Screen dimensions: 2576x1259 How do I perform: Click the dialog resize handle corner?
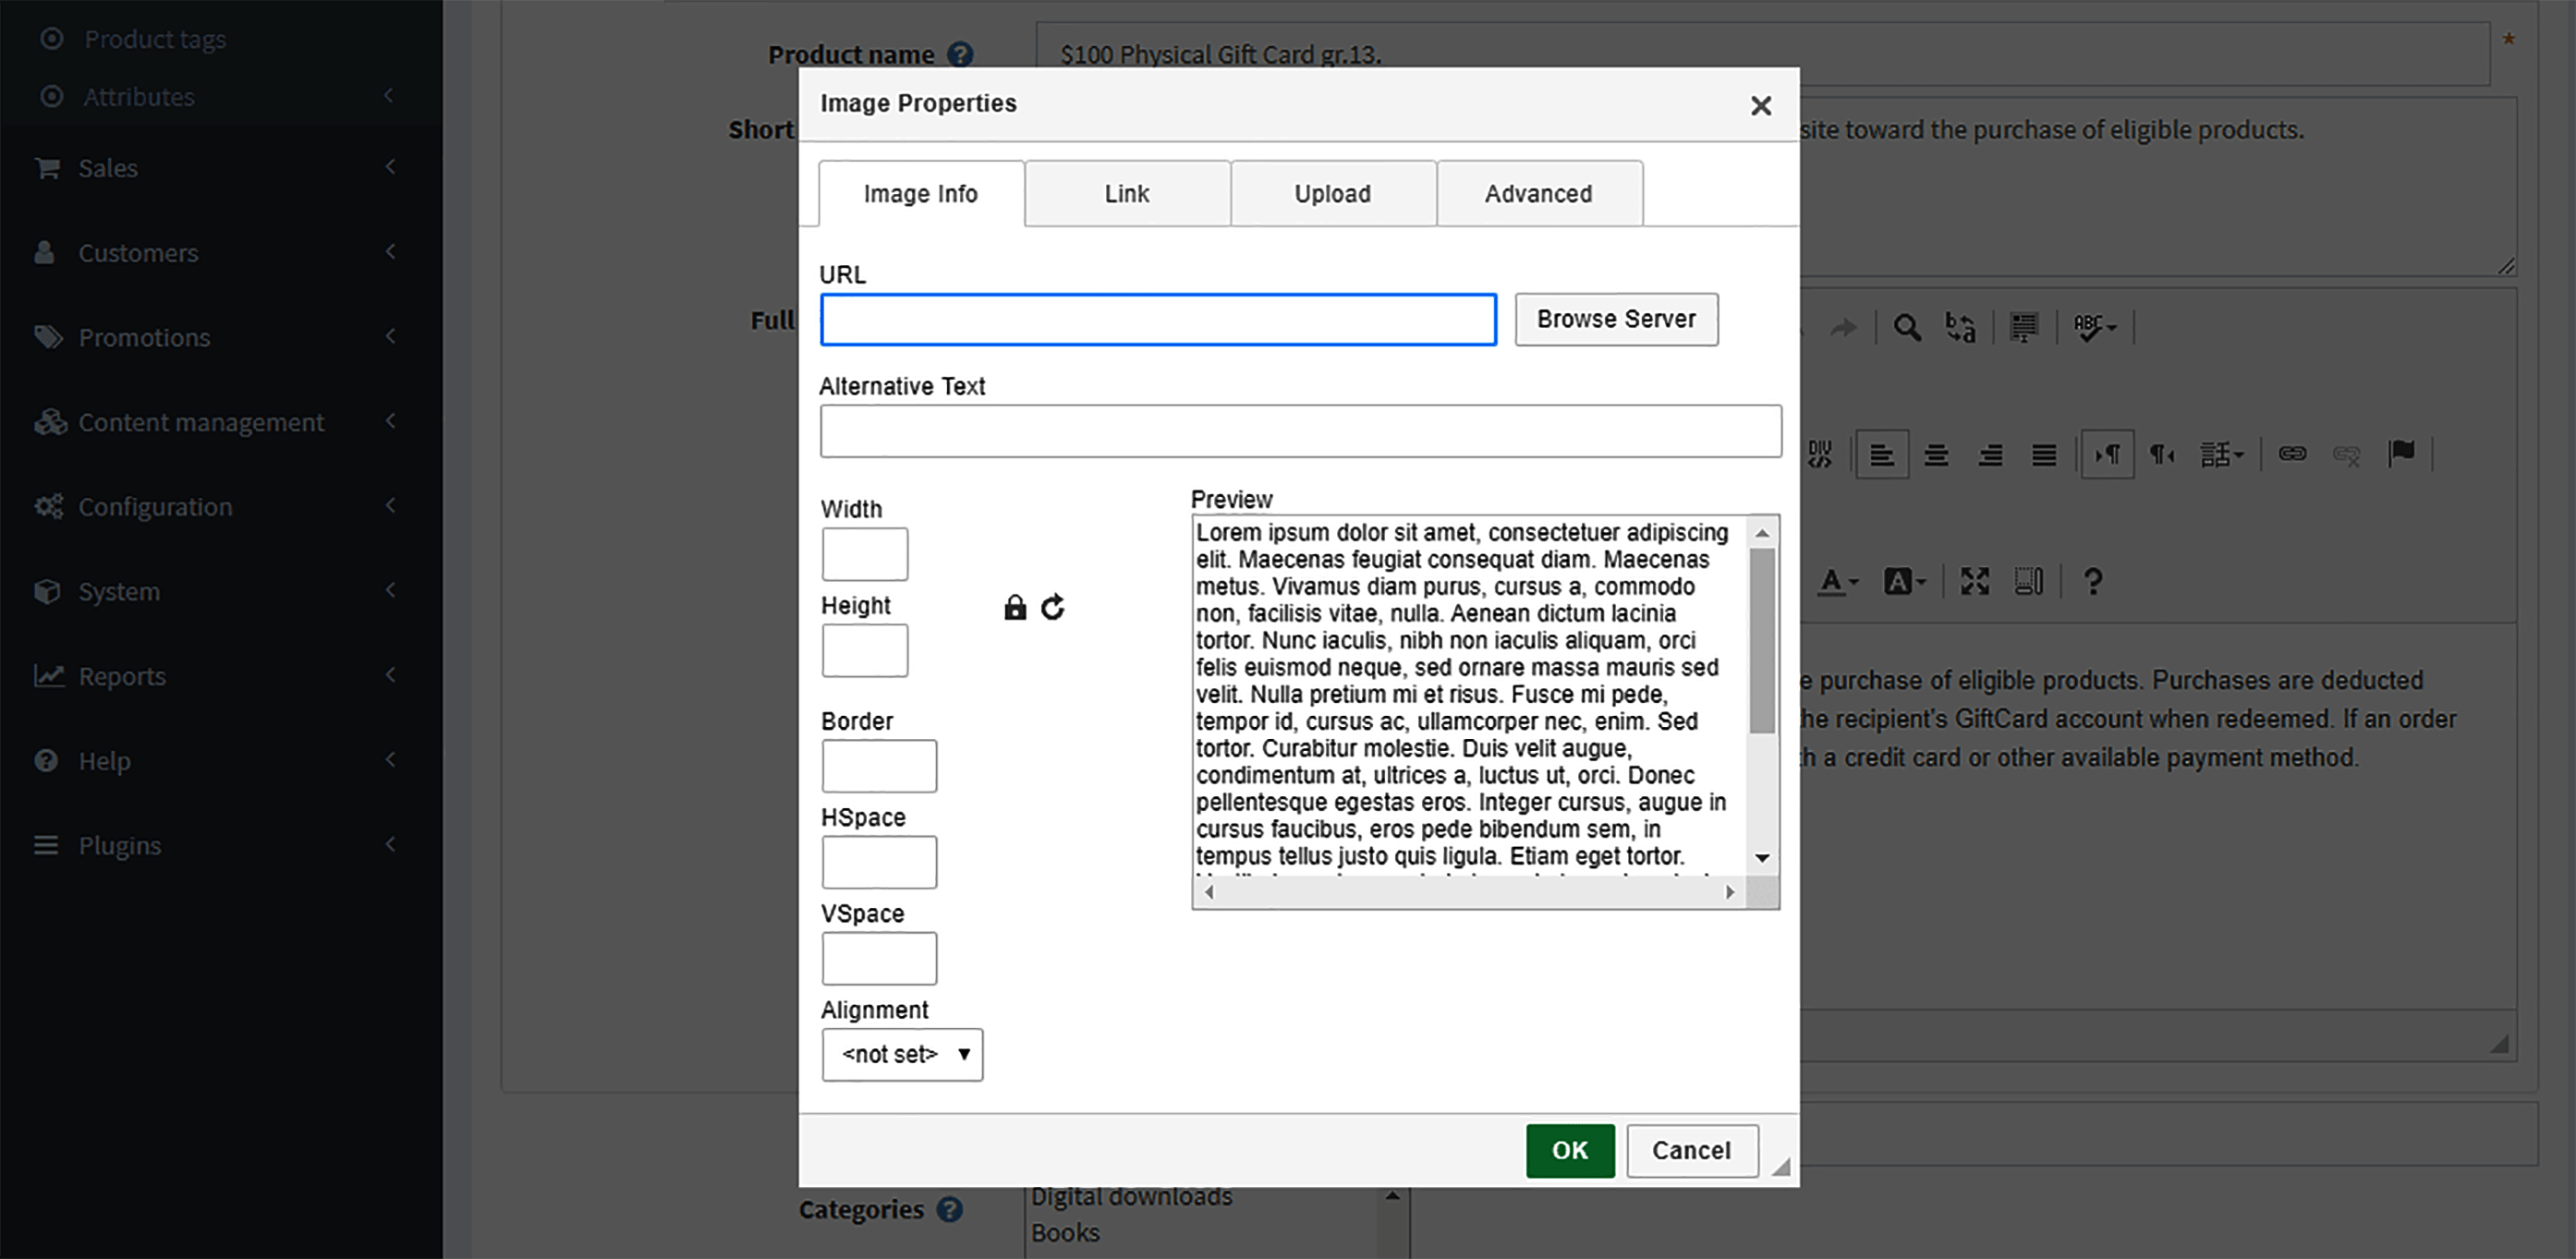point(1781,1167)
